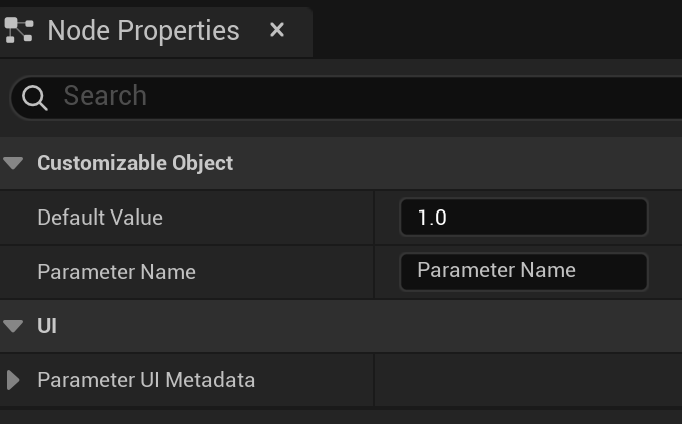
Task: Select the Node Properties tab
Action: (x=144, y=30)
